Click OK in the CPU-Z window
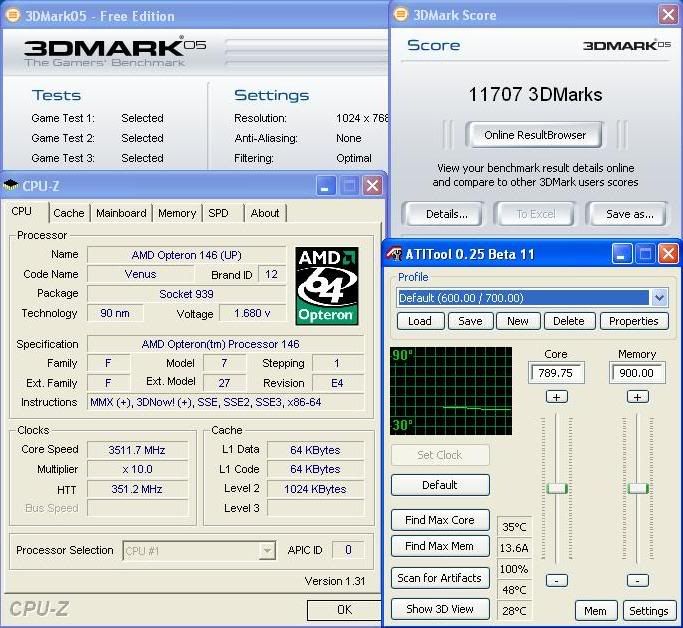This screenshot has height=628, width=683. tap(344, 610)
